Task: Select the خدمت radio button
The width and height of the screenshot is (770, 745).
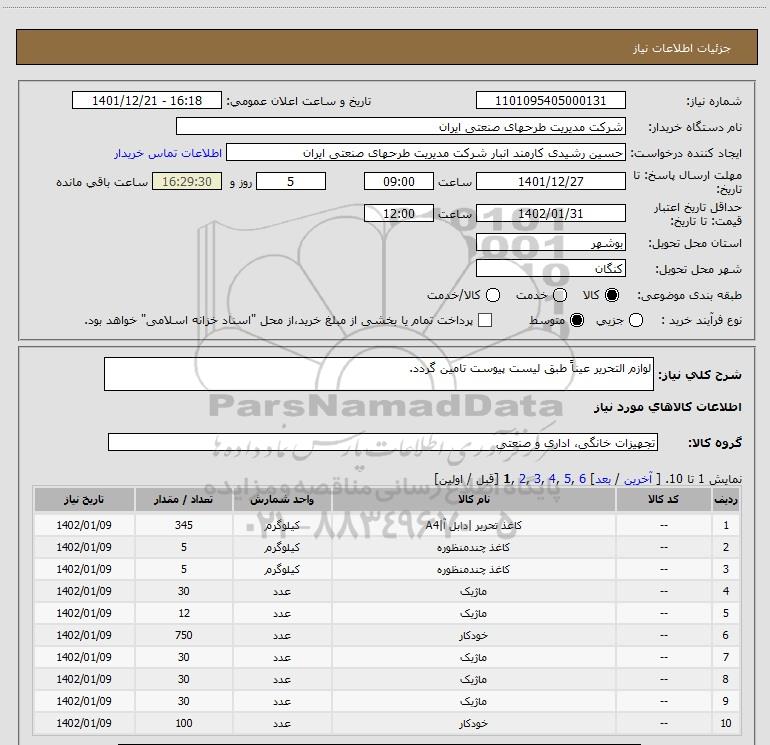Action: coord(560,295)
